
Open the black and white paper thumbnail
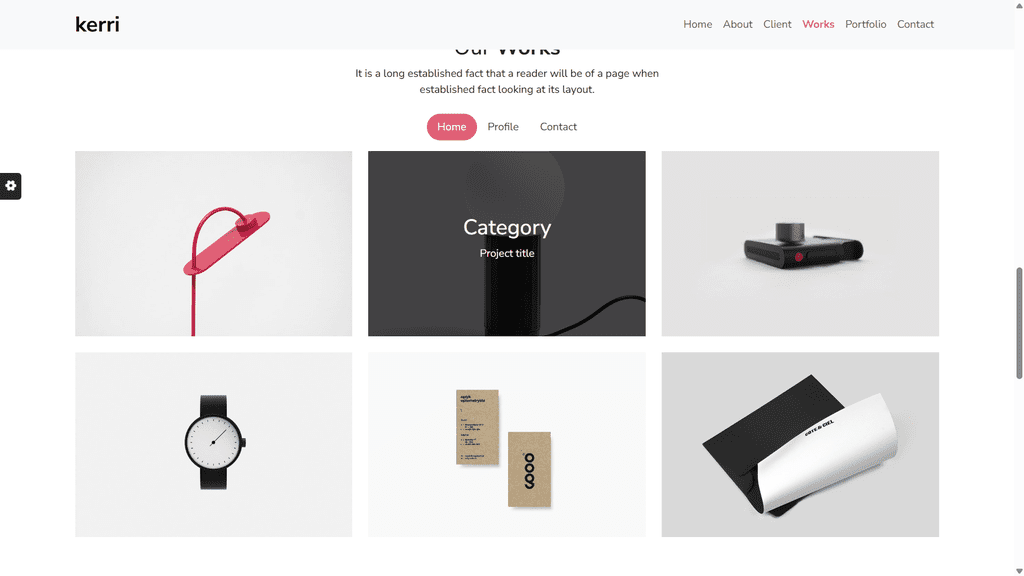click(800, 445)
